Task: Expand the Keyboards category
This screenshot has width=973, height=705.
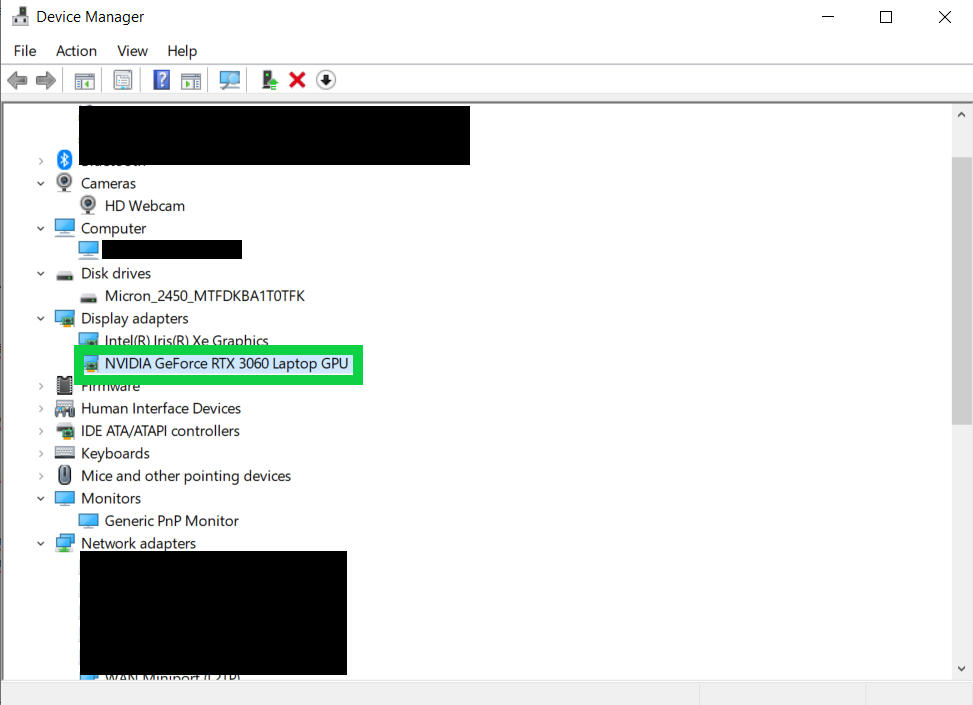Action: (x=41, y=454)
